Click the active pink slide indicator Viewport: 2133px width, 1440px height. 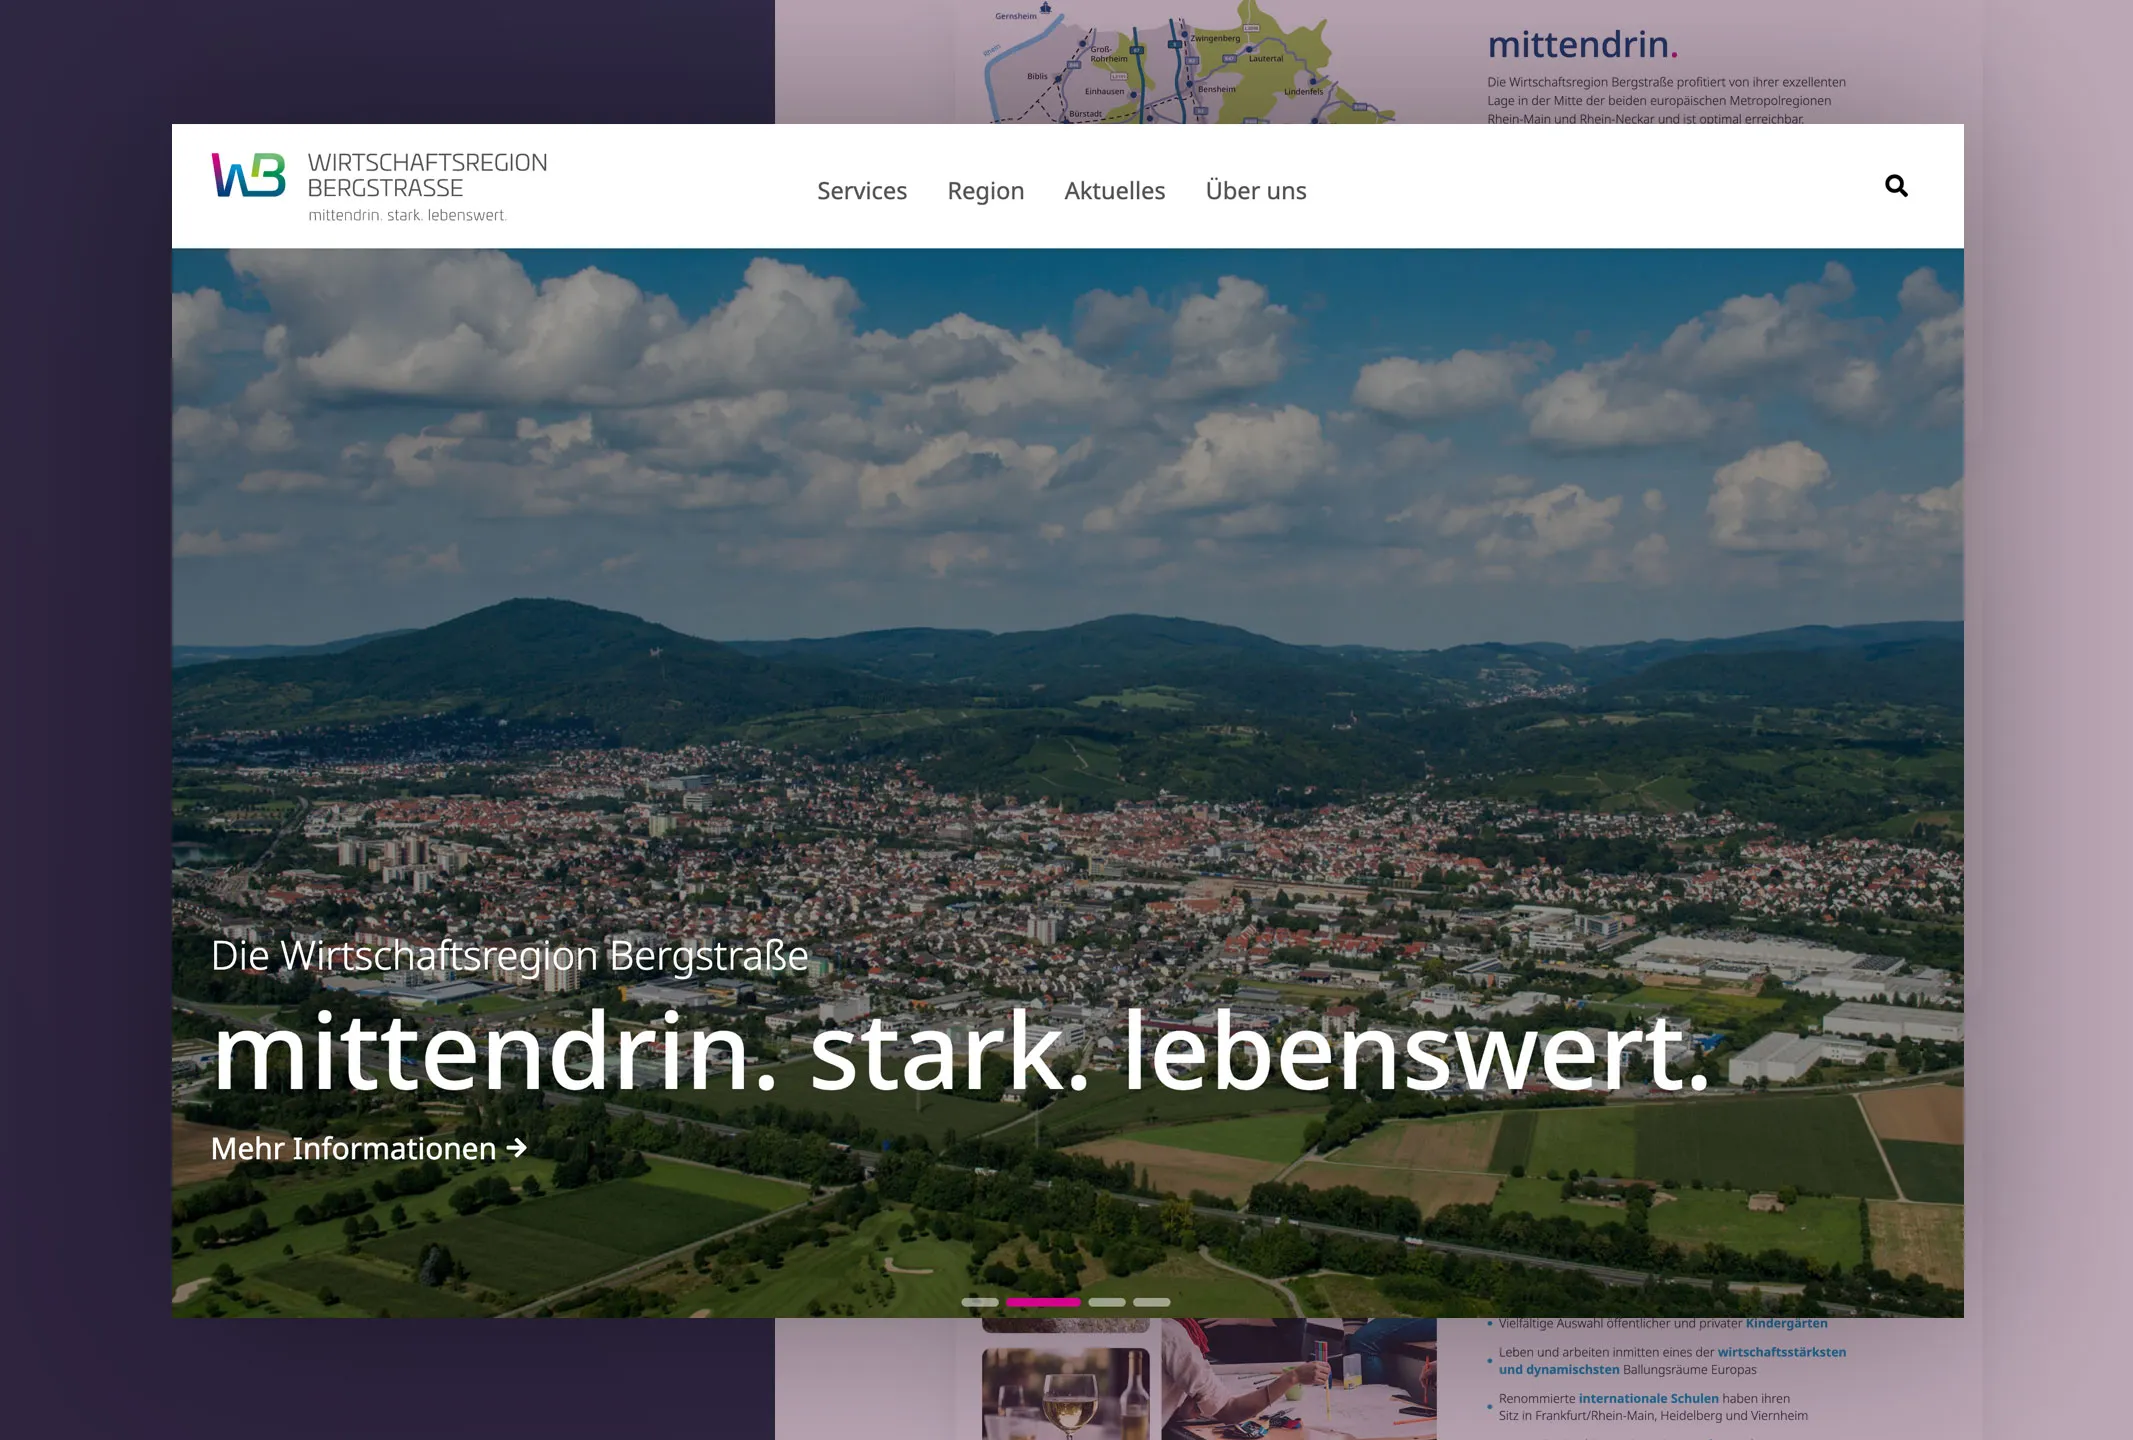pyautogui.click(x=1043, y=1302)
